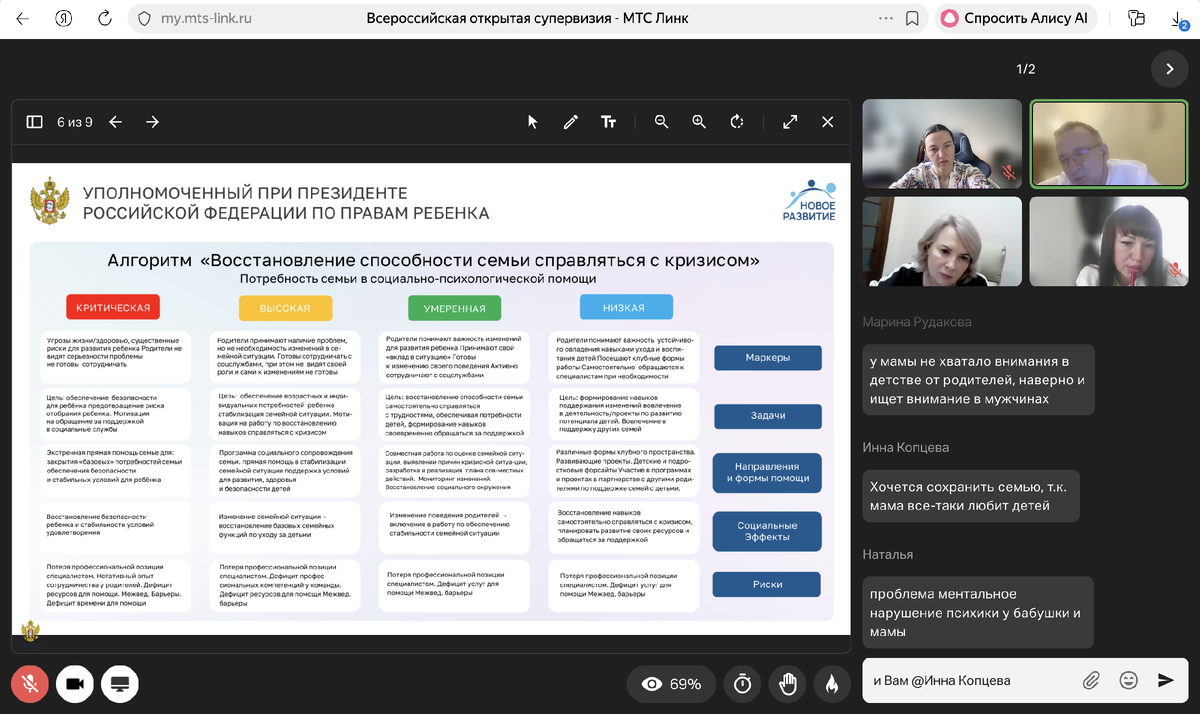
Task: Click the Направления и формы помощи label
Action: [768, 473]
